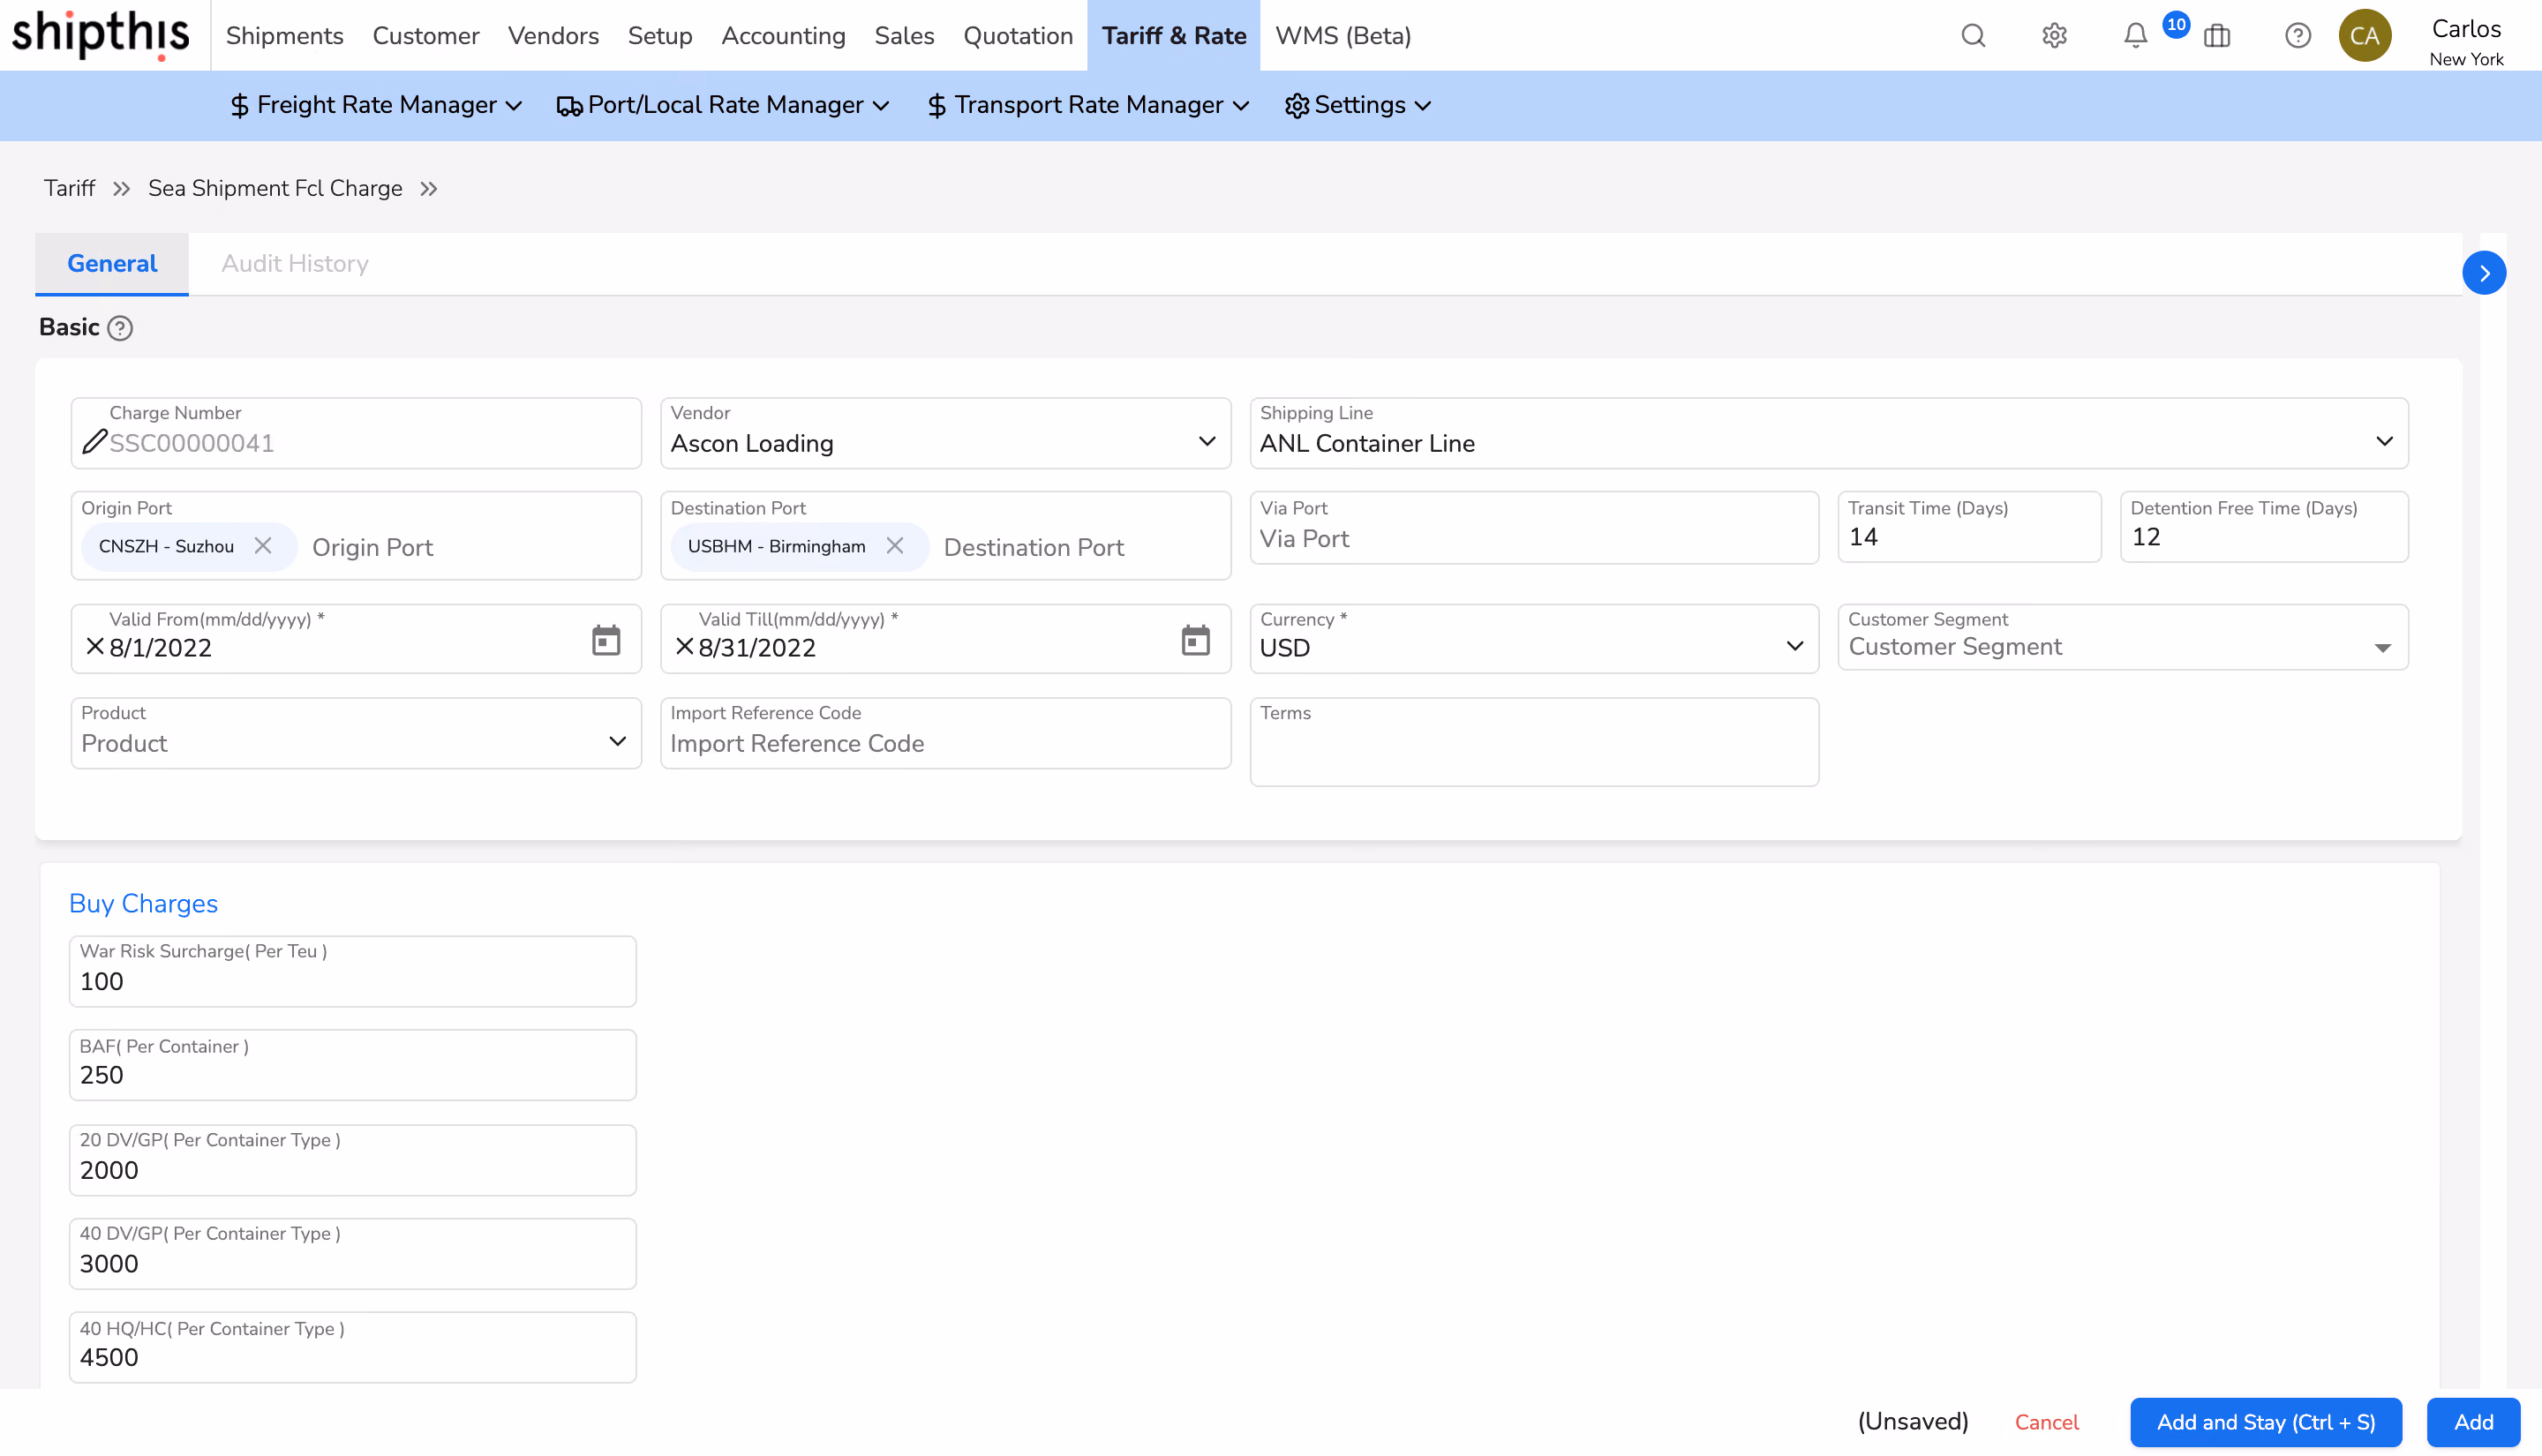Open the Valid Till calendar picker

[x=1195, y=640]
